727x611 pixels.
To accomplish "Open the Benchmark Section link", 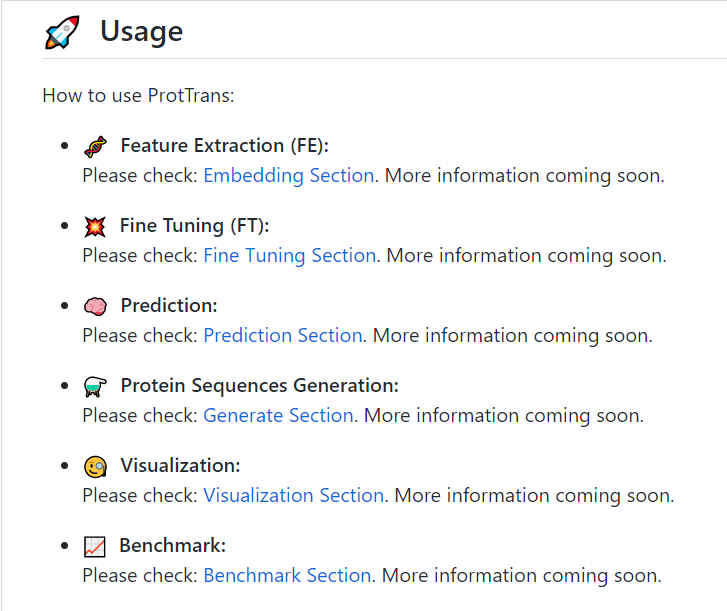I will coord(287,575).
